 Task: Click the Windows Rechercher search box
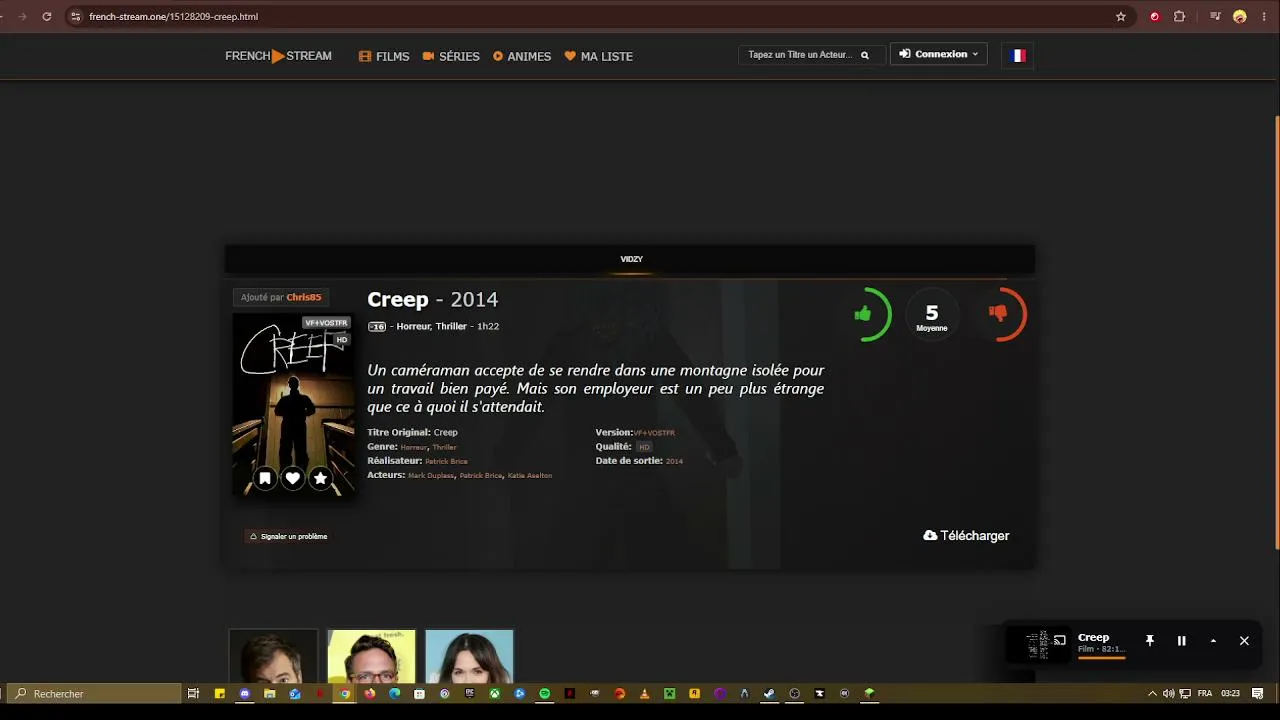[96, 693]
